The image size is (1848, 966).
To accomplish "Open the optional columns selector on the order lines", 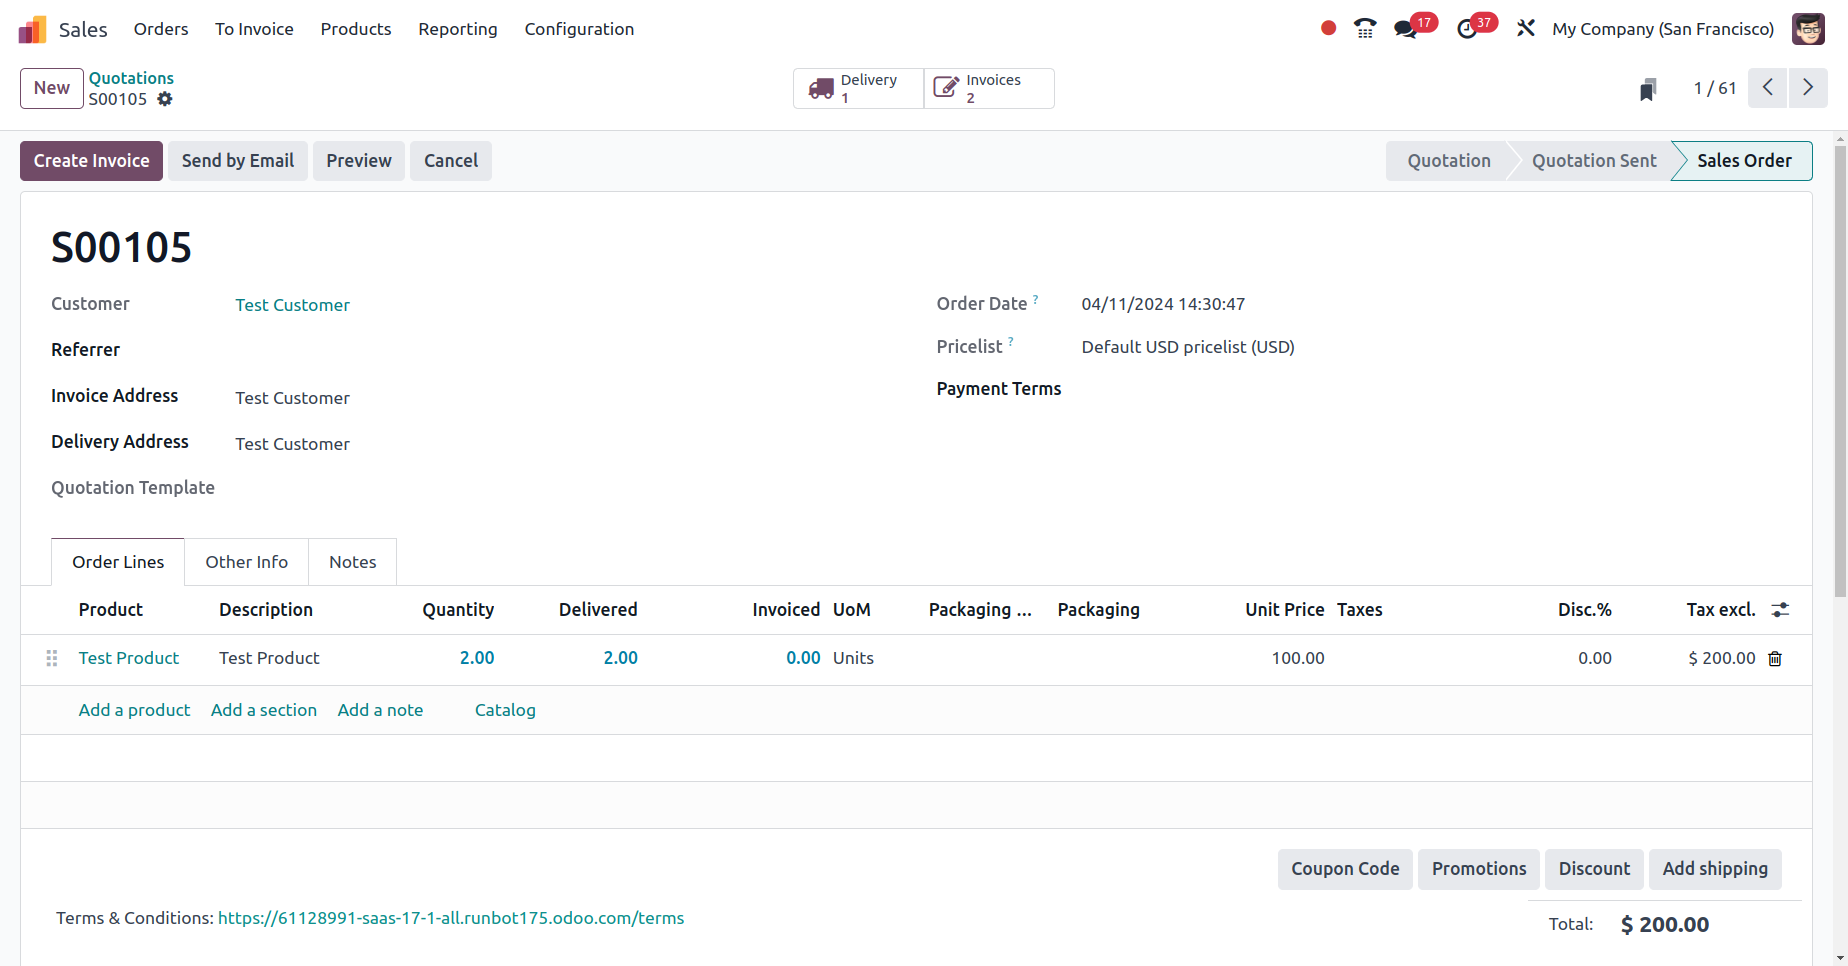I will [1780, 609].
